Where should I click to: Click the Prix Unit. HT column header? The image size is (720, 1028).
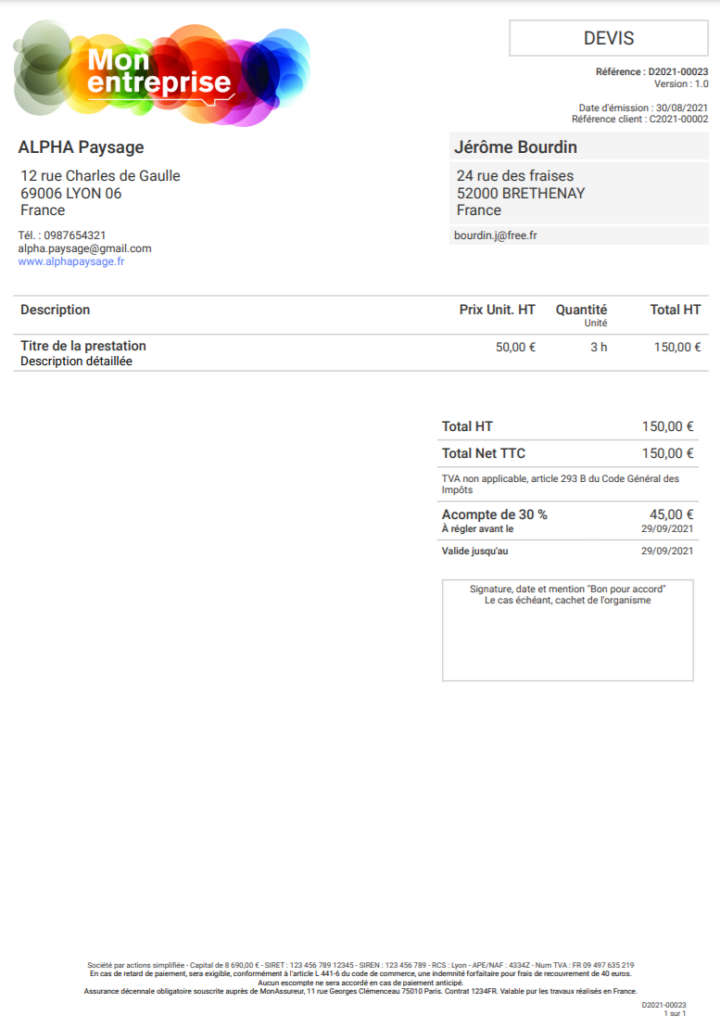click(x=497, y=310)
